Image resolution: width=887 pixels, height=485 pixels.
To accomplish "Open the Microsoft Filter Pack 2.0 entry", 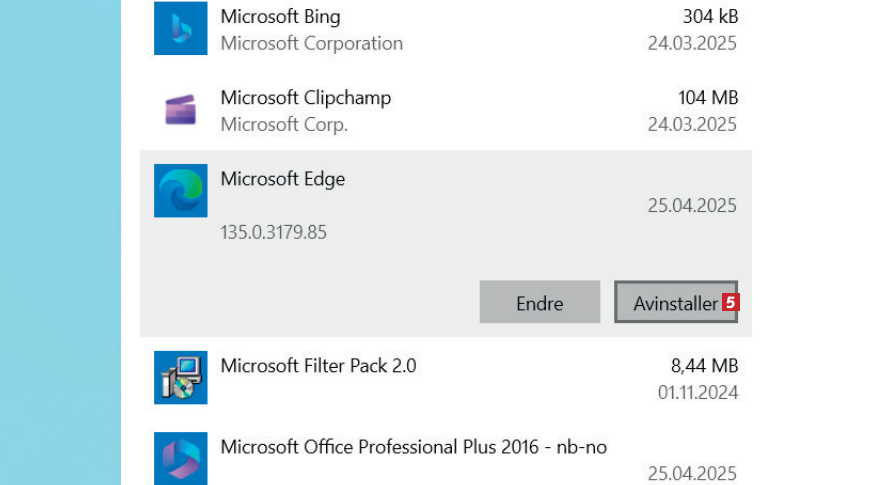I will [x=317, y=366].
